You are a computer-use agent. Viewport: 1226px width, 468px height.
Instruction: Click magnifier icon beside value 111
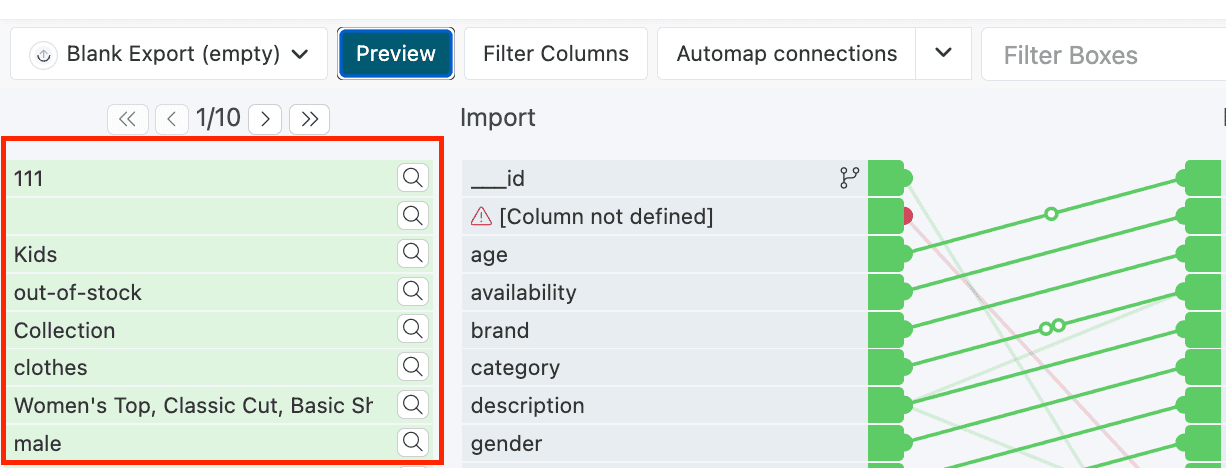coord(412,178)
